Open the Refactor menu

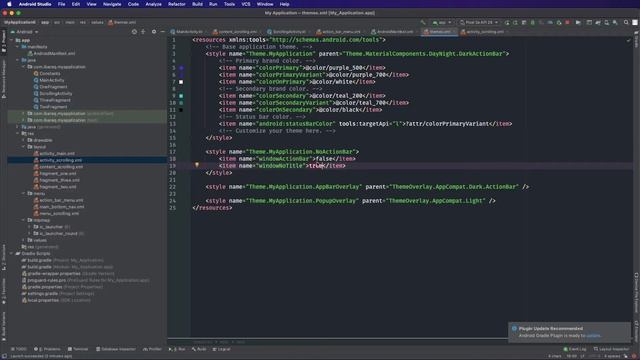(x=177, y=4)
